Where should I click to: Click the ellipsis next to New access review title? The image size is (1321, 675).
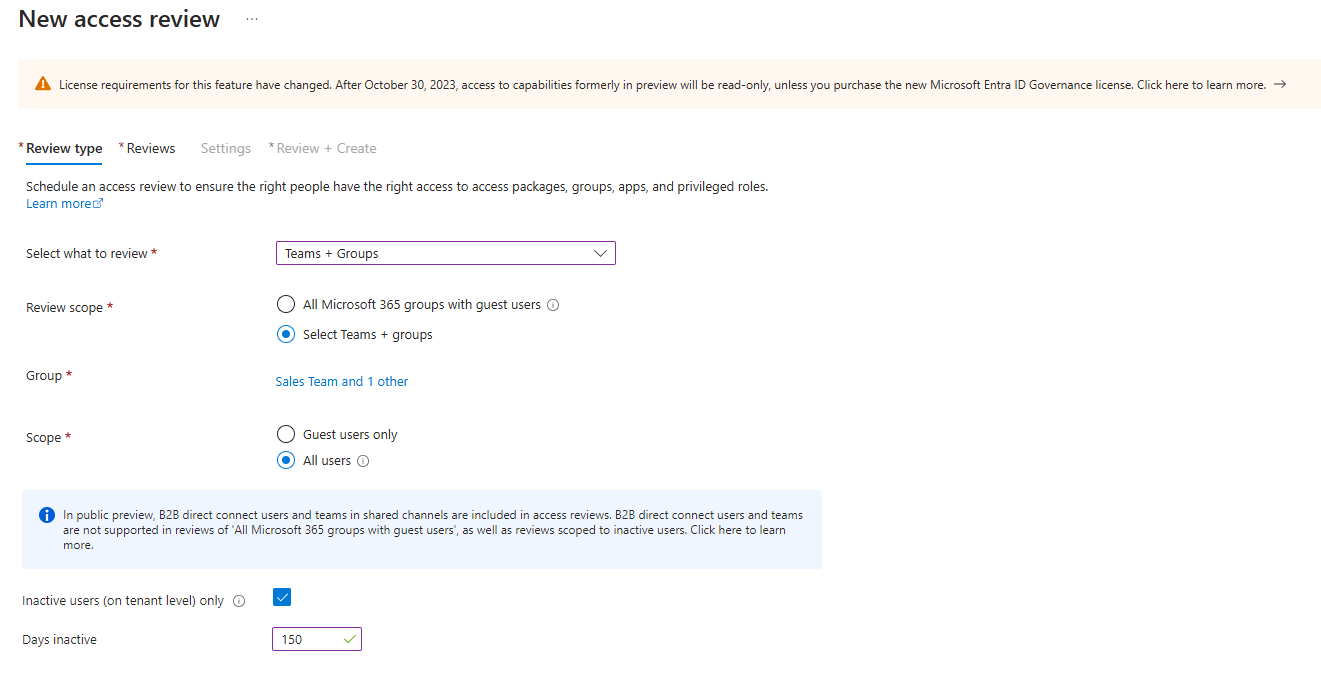[251, 18]
